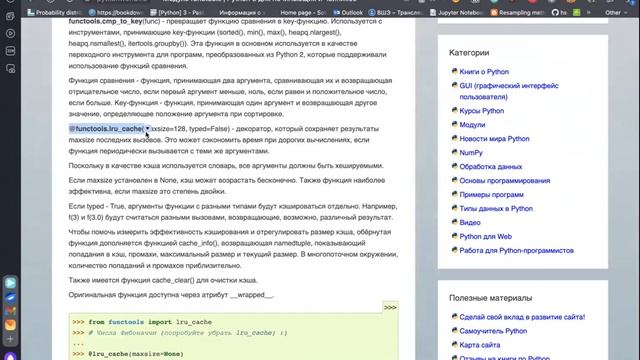
Task: Open the Видео category link
Action: point(470,222)
